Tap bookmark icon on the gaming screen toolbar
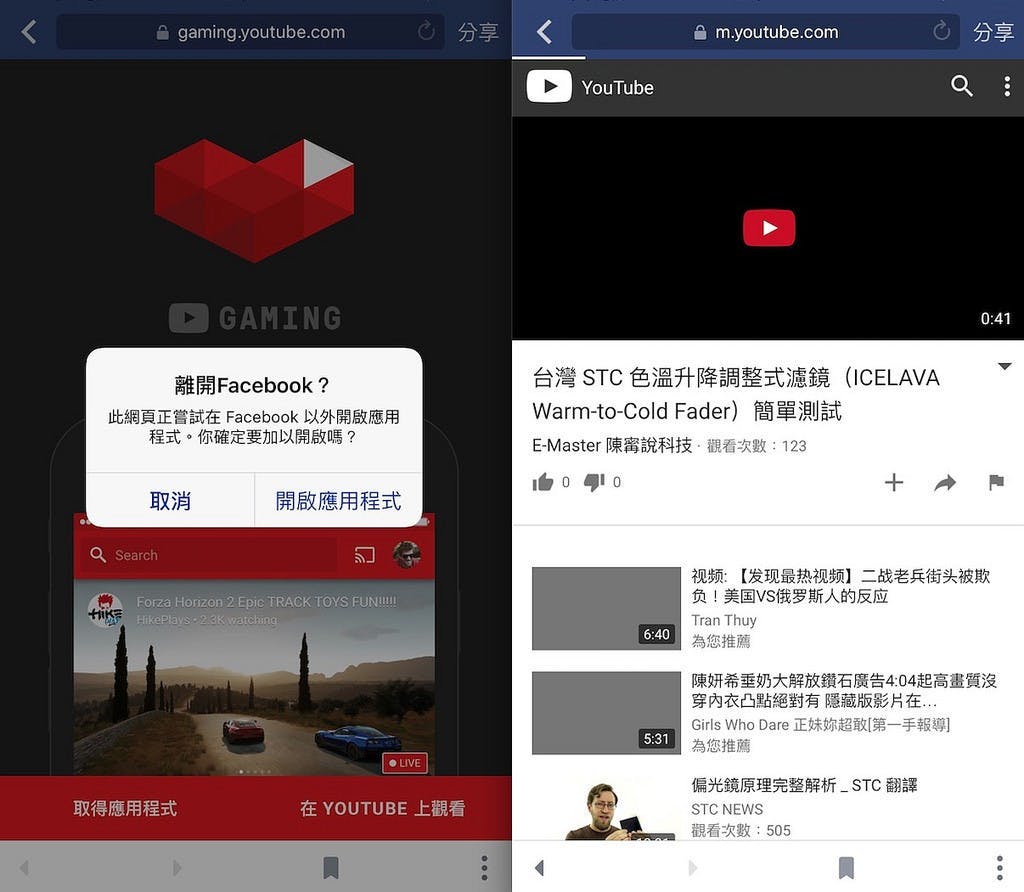 [x=331, y=868]
